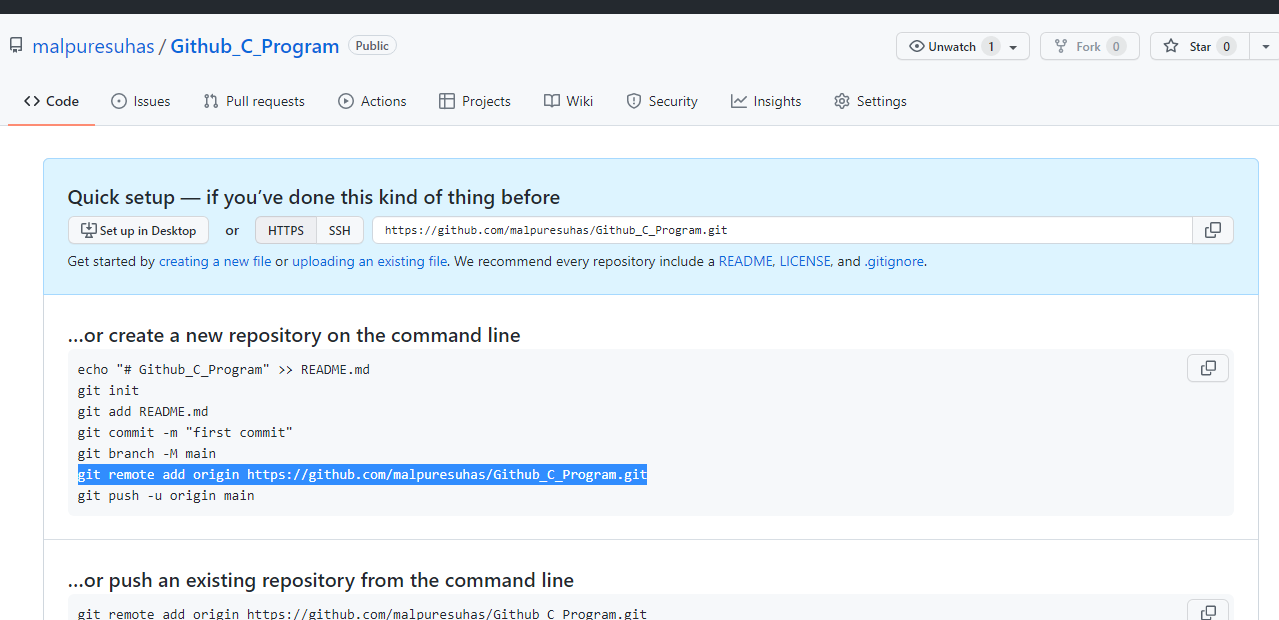Select the Pull requests icon in the repo navigation

pyautogui.click(x=212, y=100)
